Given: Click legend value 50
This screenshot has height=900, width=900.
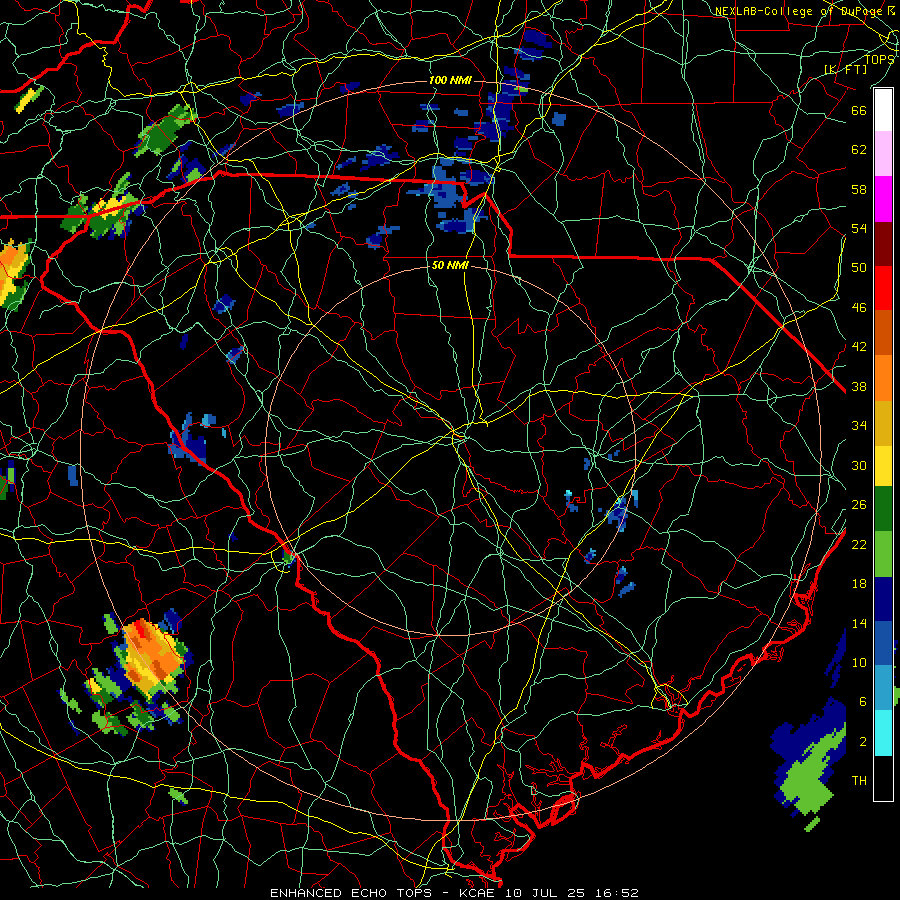Looking at the screenshot, I should tap(859, 268).
